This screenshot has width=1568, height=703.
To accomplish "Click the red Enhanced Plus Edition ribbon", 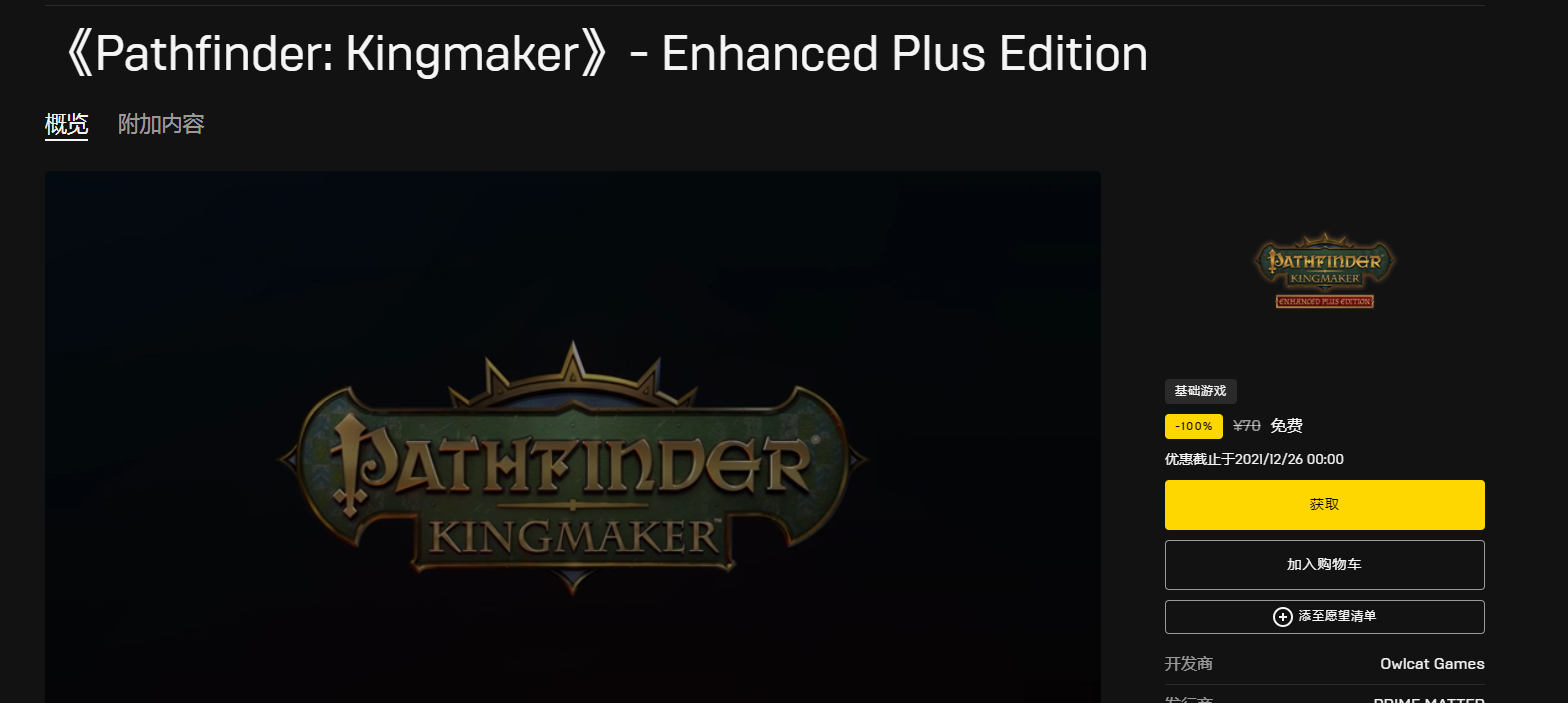I will [1324, 301].
